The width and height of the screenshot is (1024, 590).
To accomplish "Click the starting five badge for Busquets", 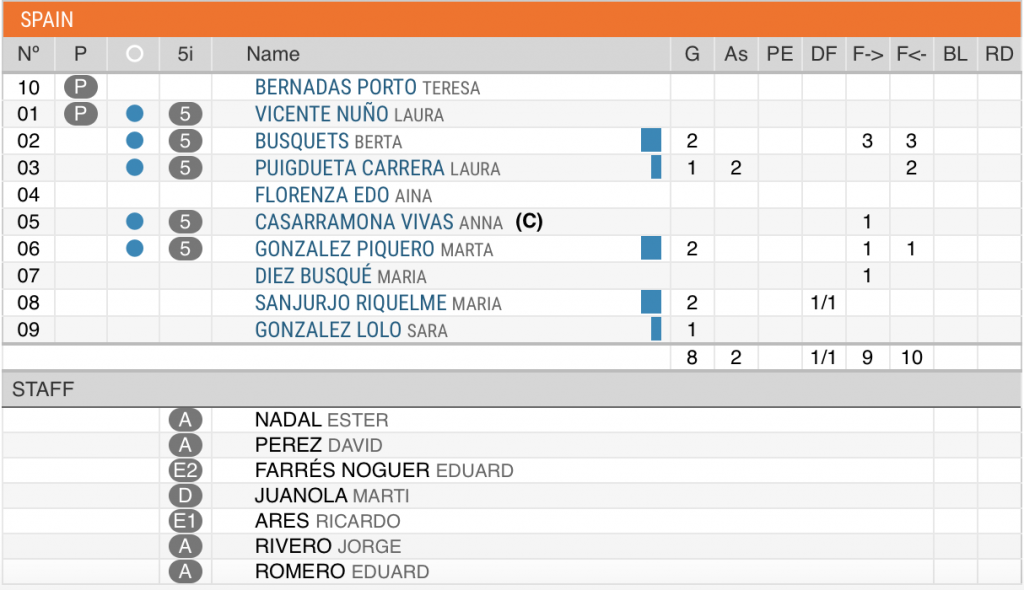I will tap(185, 140).
